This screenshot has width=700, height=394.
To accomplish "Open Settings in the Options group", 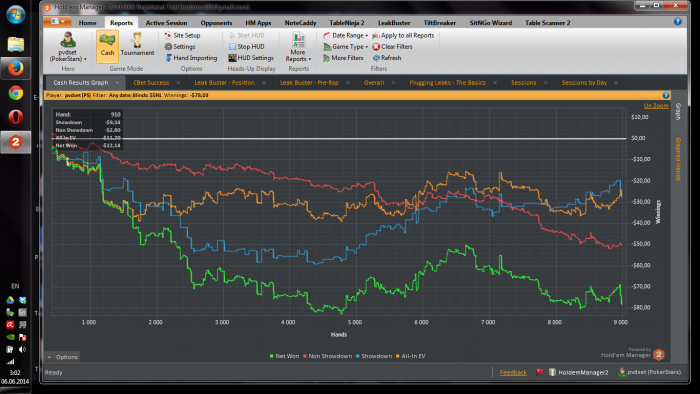I will pos(180,46).
